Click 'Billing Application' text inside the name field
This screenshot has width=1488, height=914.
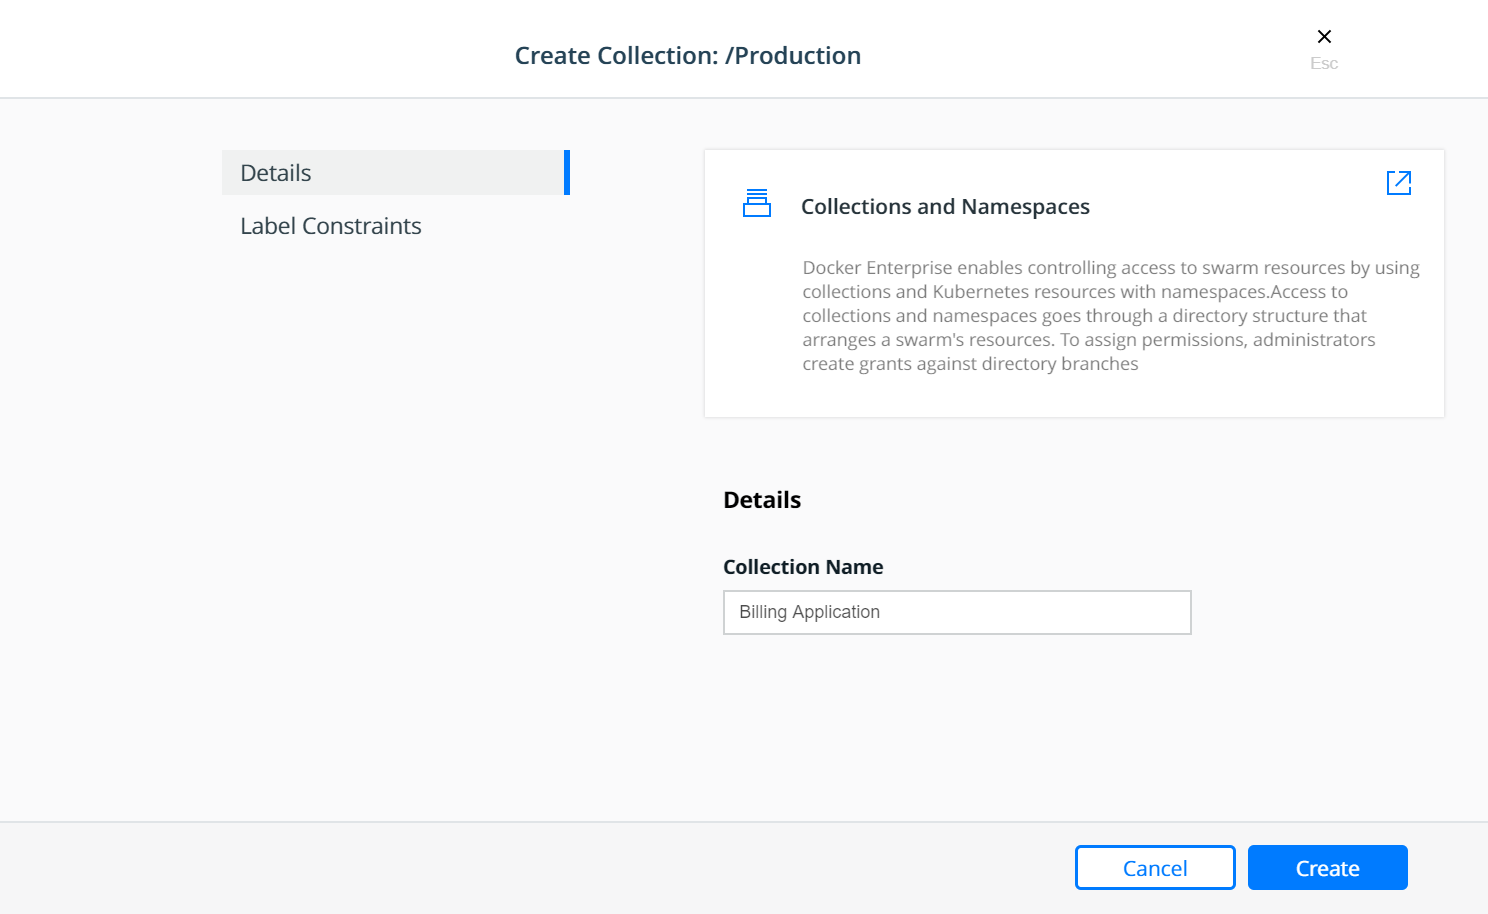810,612
